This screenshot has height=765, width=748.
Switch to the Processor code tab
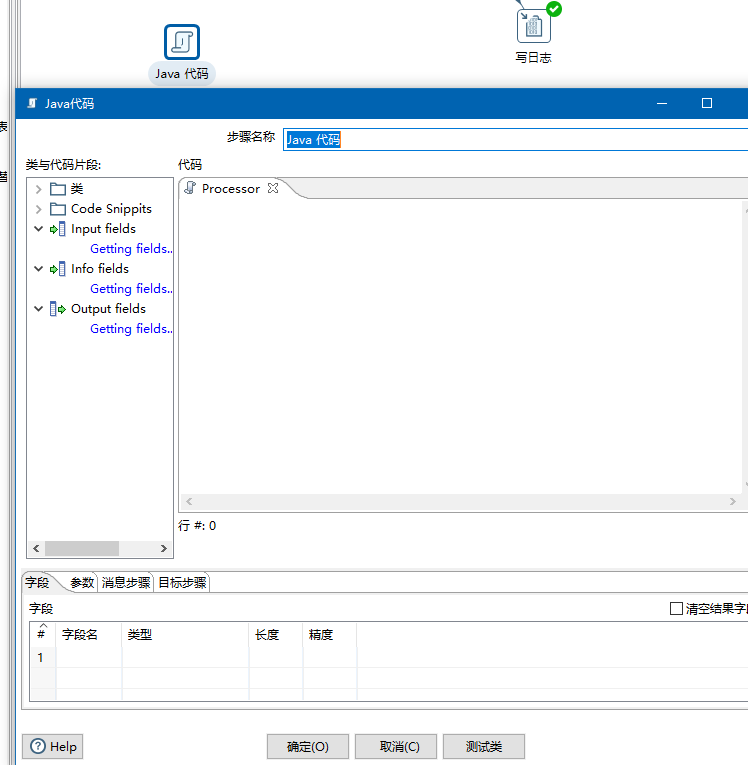pyautogui.click(x=230, y=189)
